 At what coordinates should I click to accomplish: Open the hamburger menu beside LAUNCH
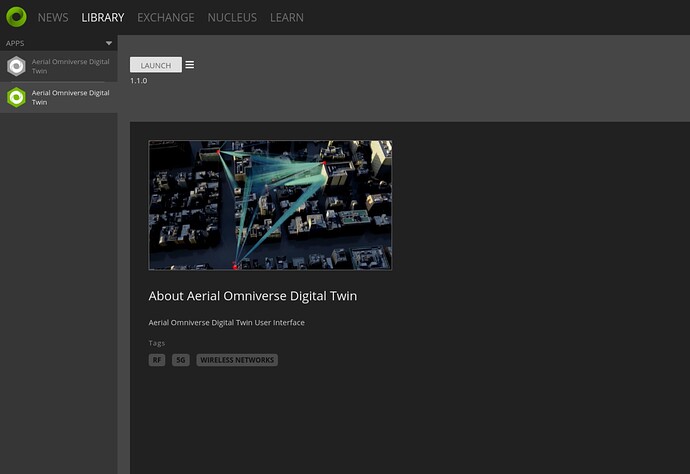[x=190, y=65]
